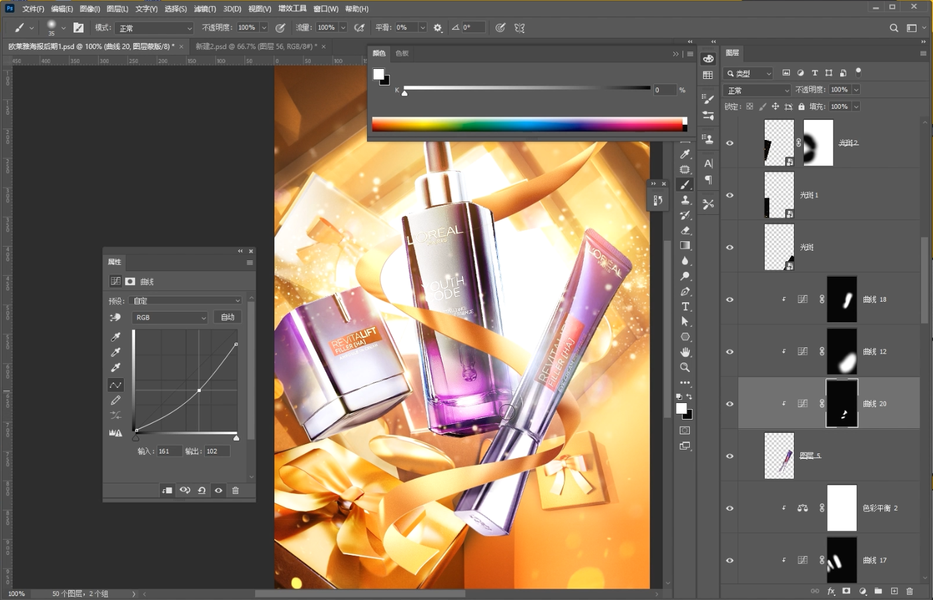Choose the draw-curve pencil in Properties

115,400
